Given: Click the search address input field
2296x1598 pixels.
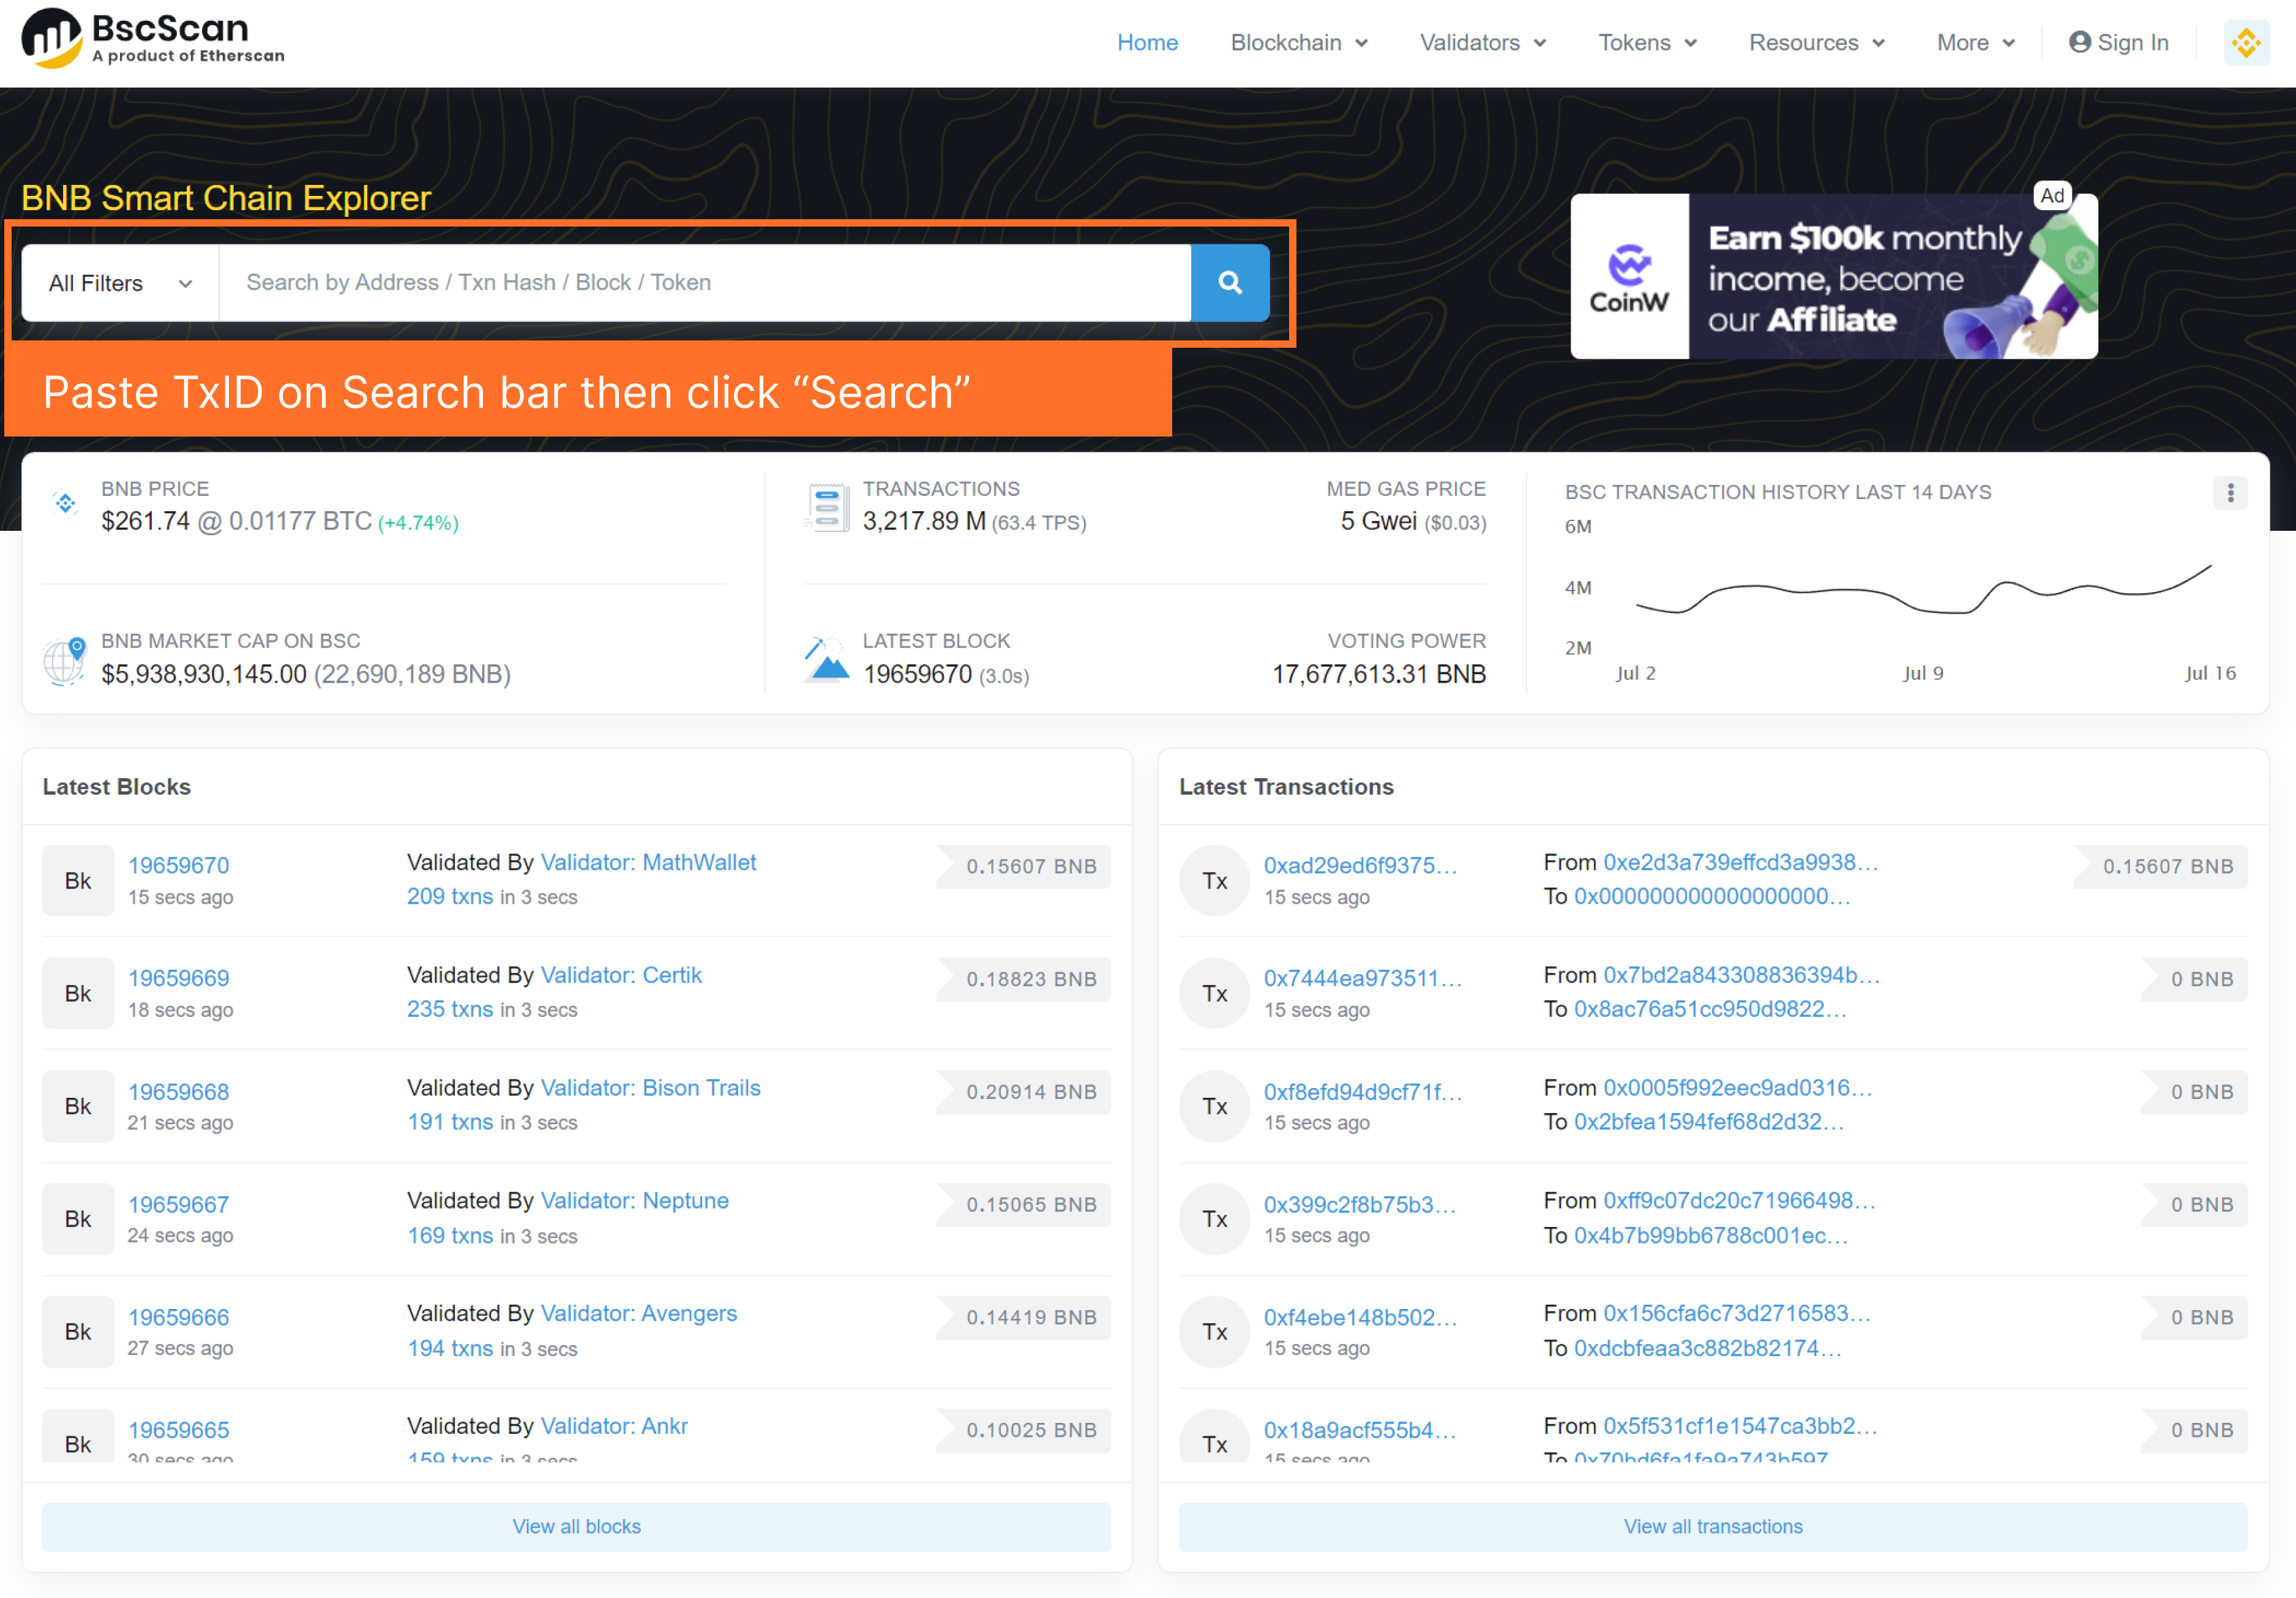Looking at the screenshot, I should (x=704, y=283).
